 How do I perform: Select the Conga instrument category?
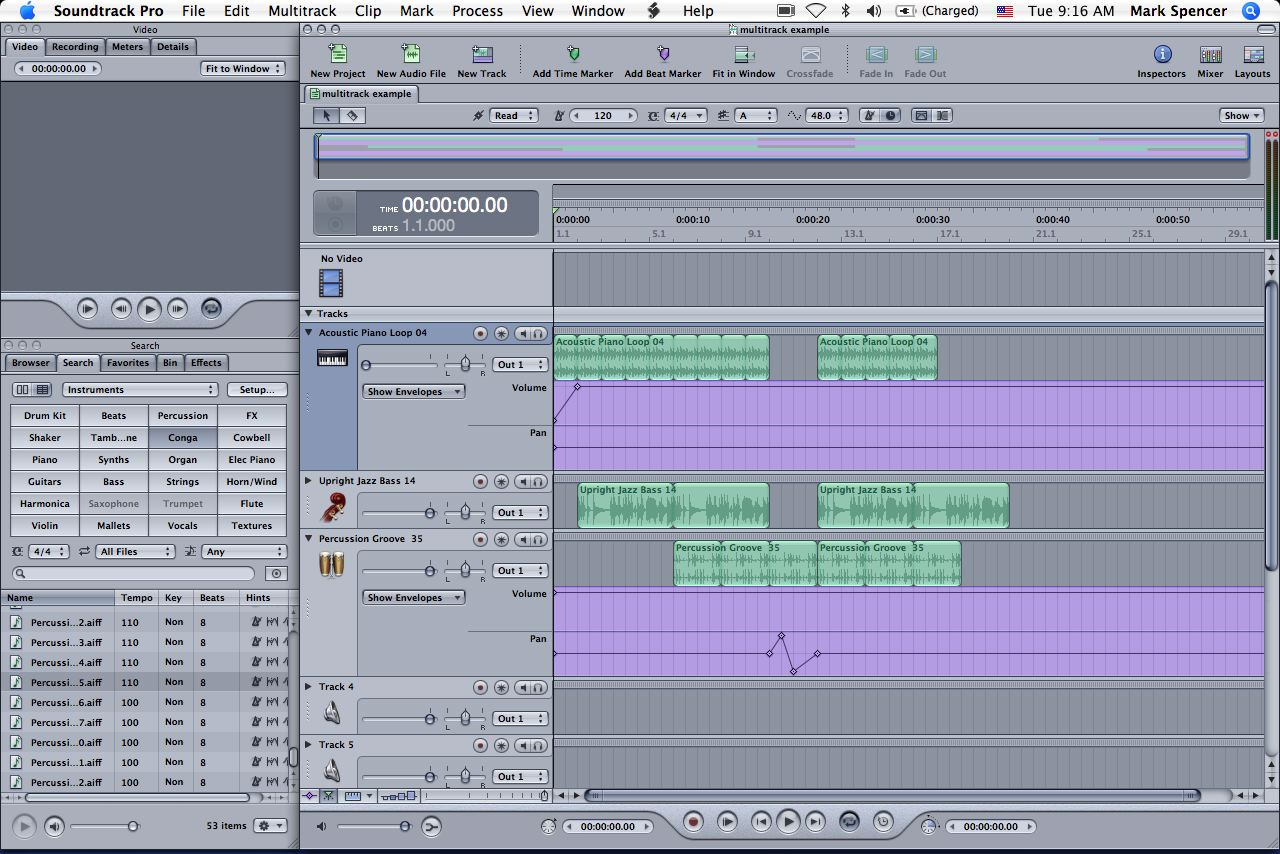[182, 437]
